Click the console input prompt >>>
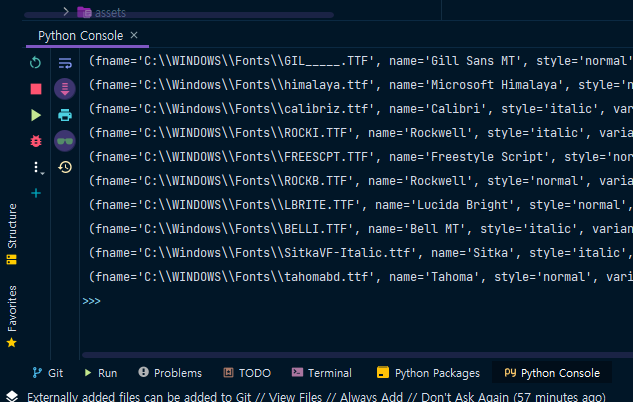This screenshot has height=402, width=633. (x=91, y=301)
